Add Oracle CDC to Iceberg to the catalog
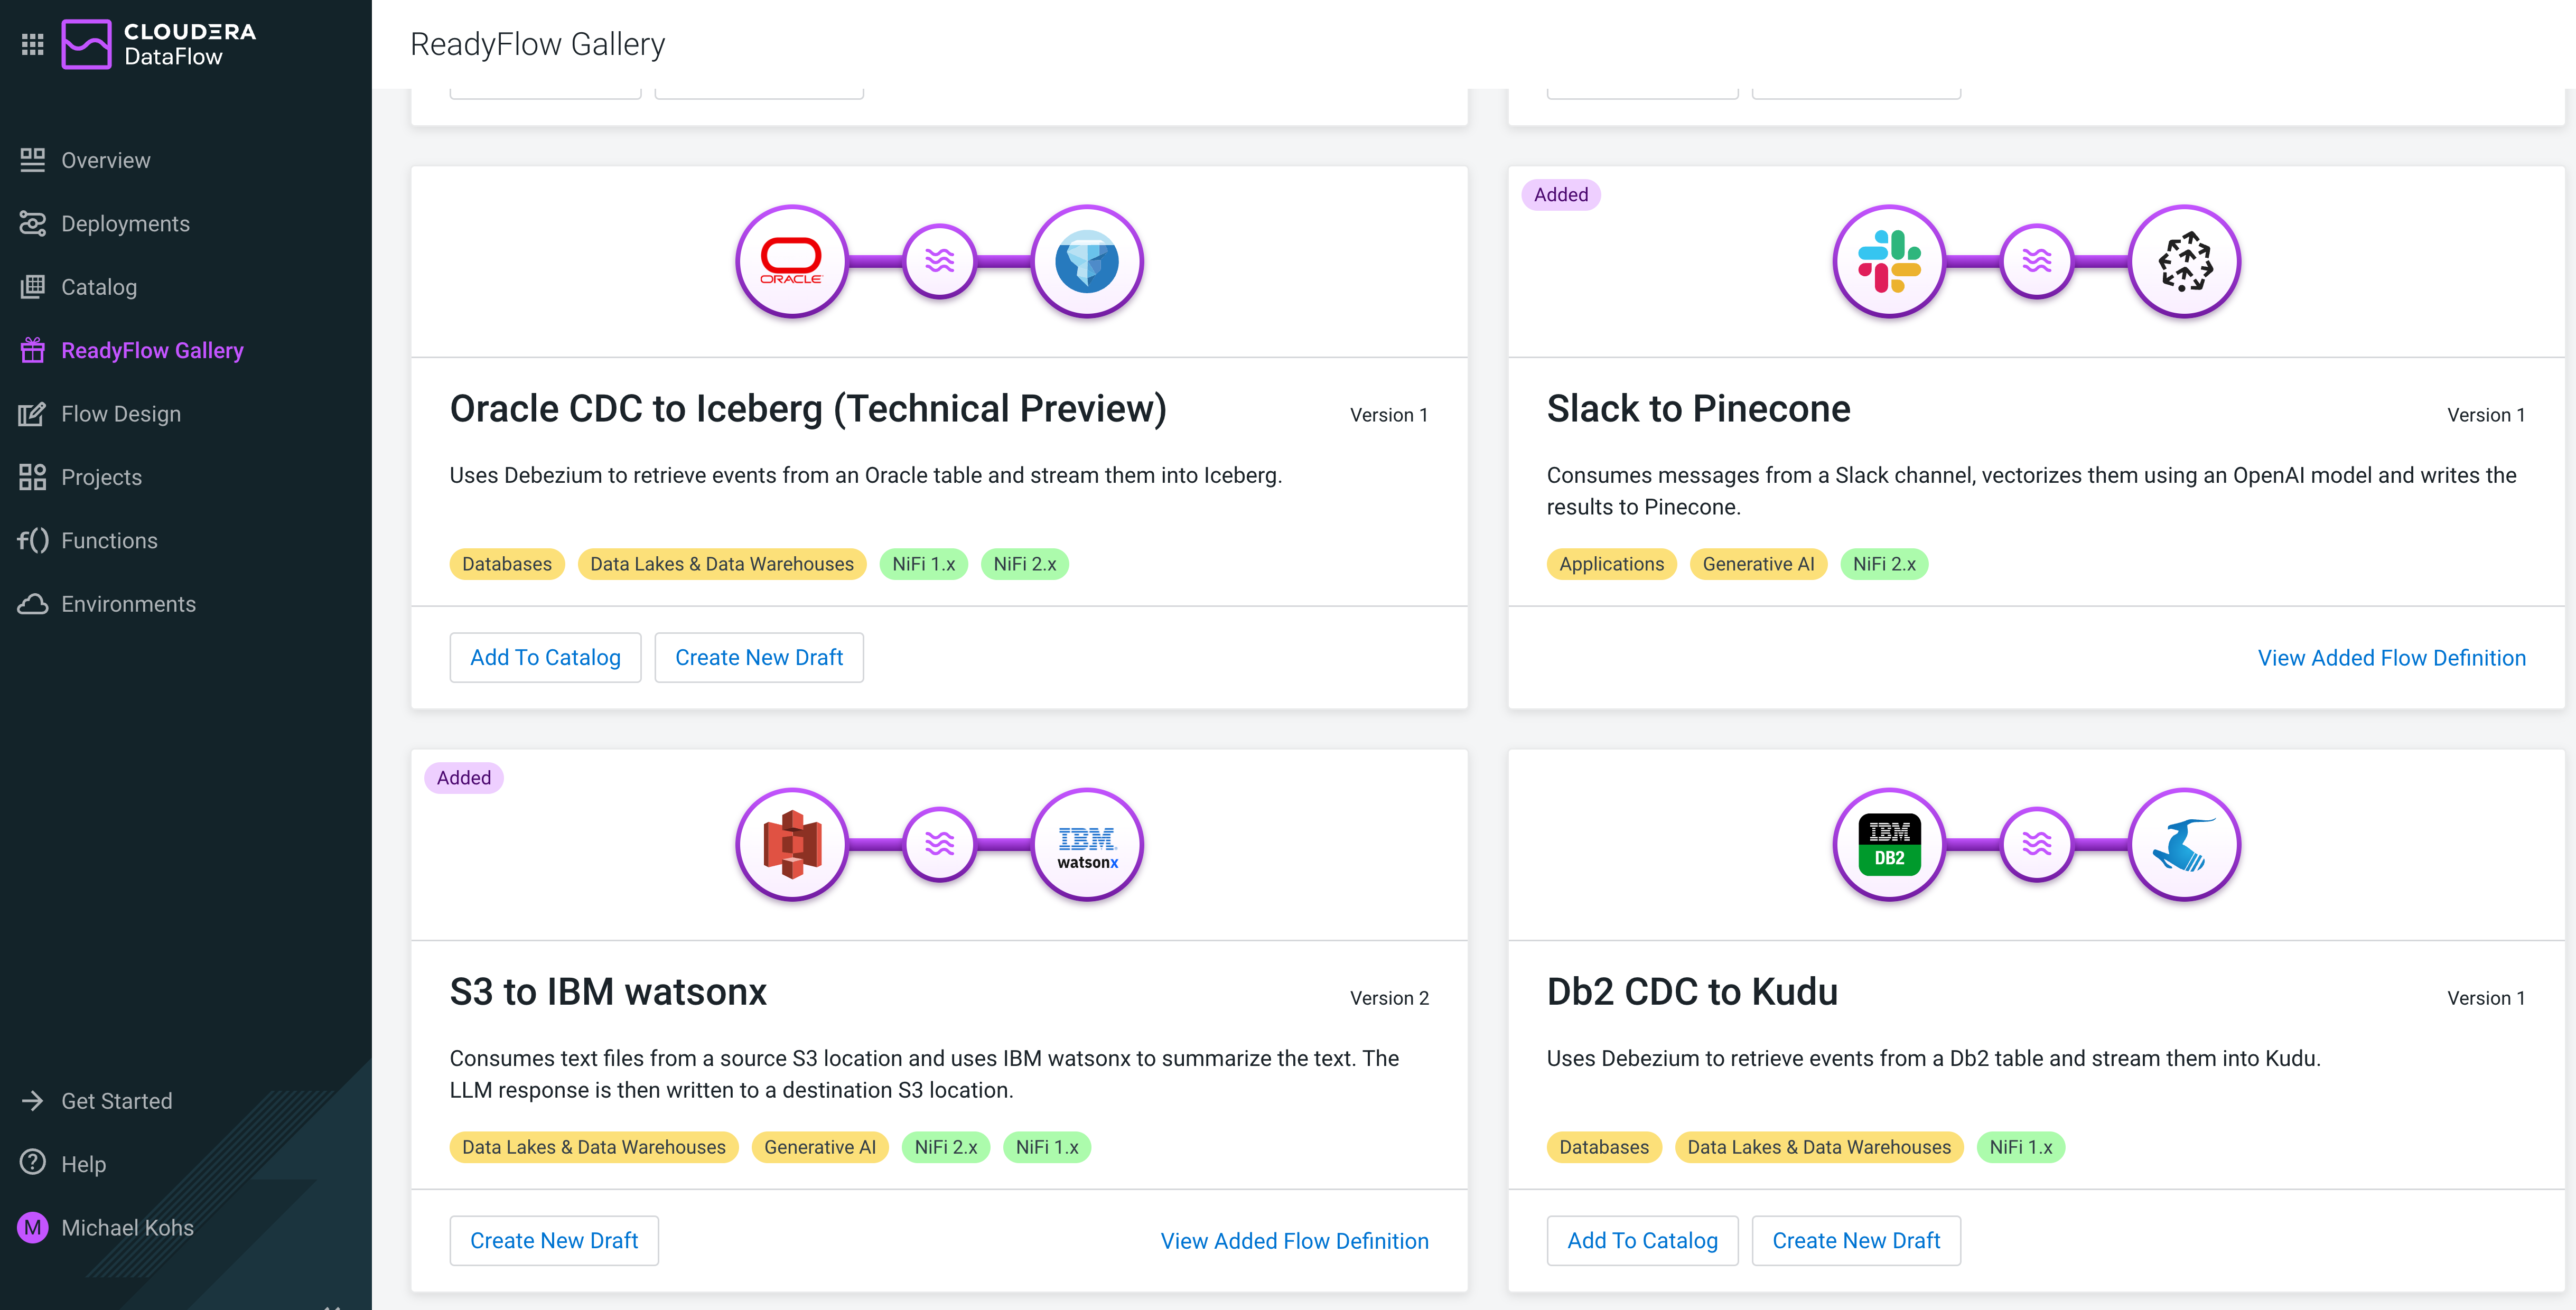Screen dimensions: 2576x1310 pos(545,657)
